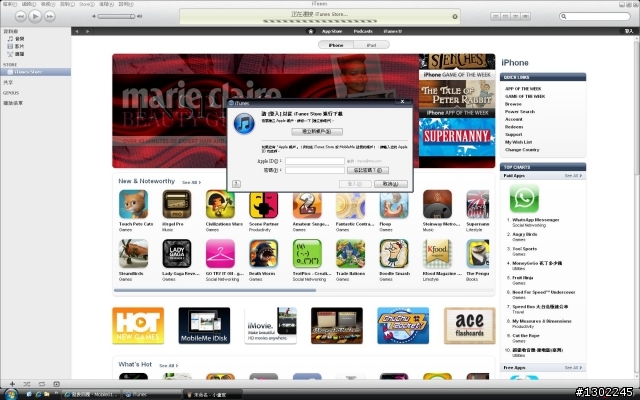The width and height of the screenshot is (640, 400).
Task: Cancel the iTunes sign-in dialog
Action: pos(391,184)
